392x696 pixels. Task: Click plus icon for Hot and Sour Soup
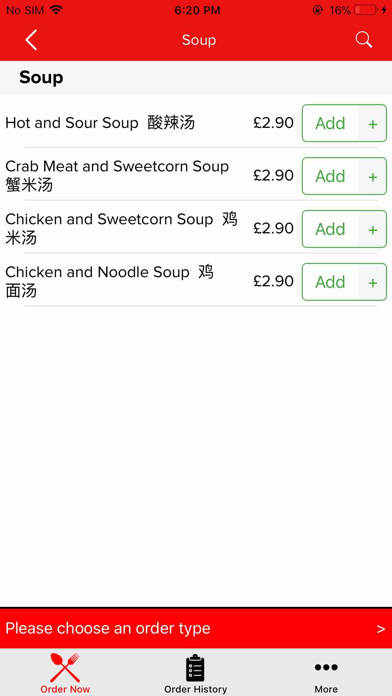pyautogui.click(x=372, y=123)
